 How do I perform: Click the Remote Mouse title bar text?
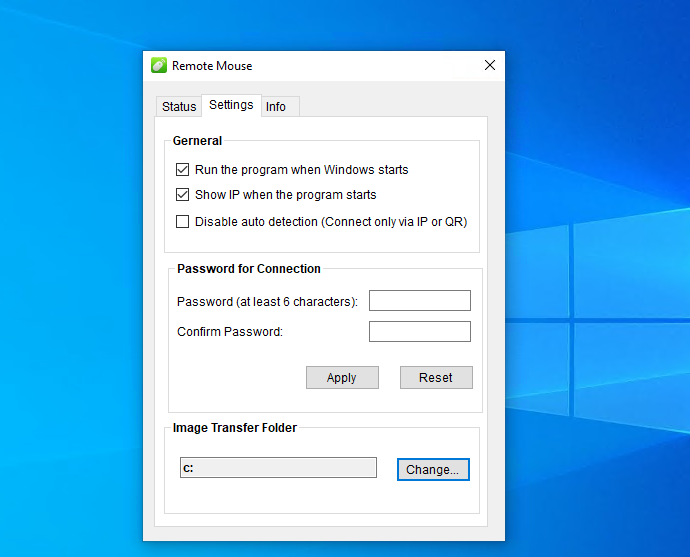point(212,66)
